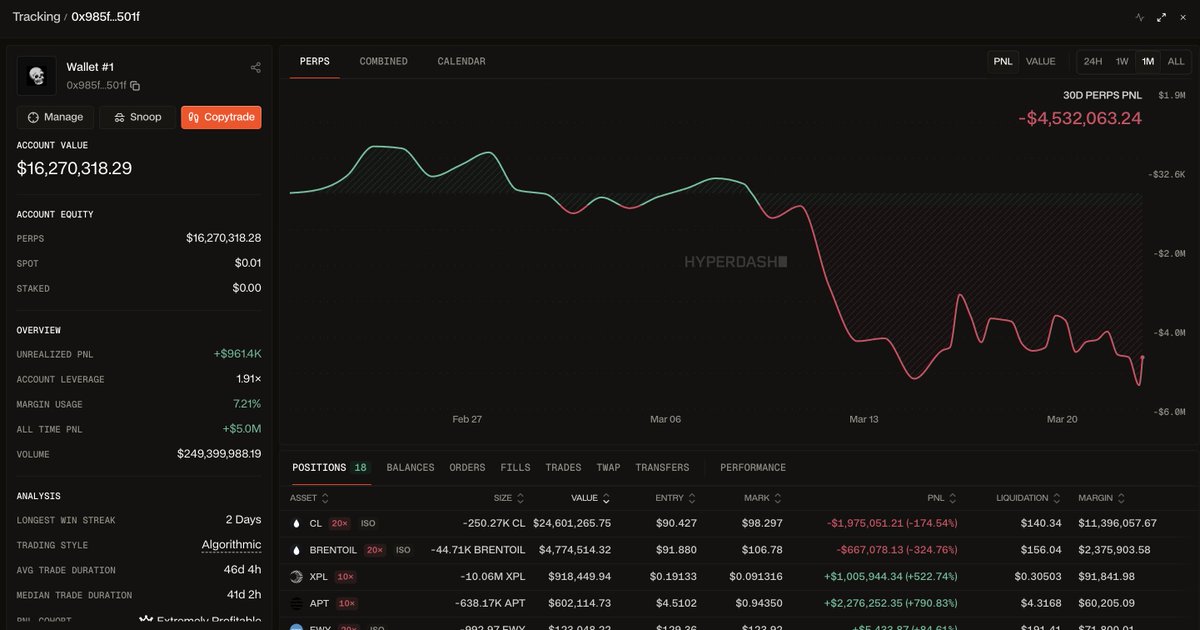The image size is (1200, 630).
Task: Switch the chart to VALUE mode
Action: click(1041, 61)
